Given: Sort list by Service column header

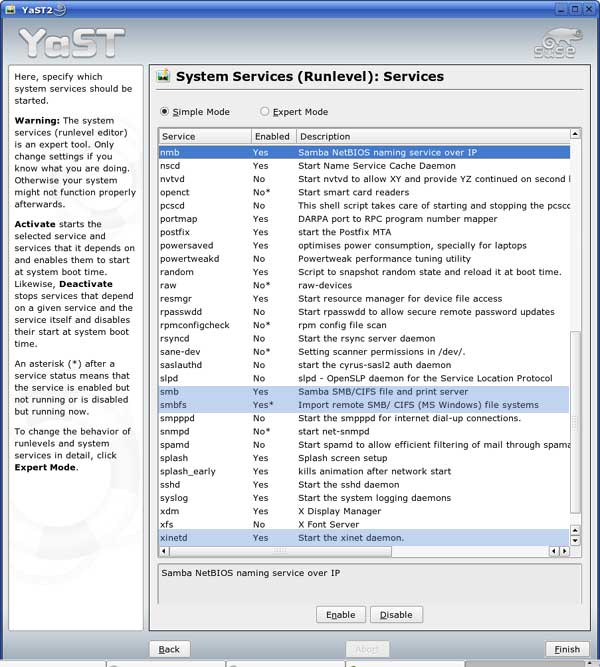Looking at the screenshot, I should [205, 137].
